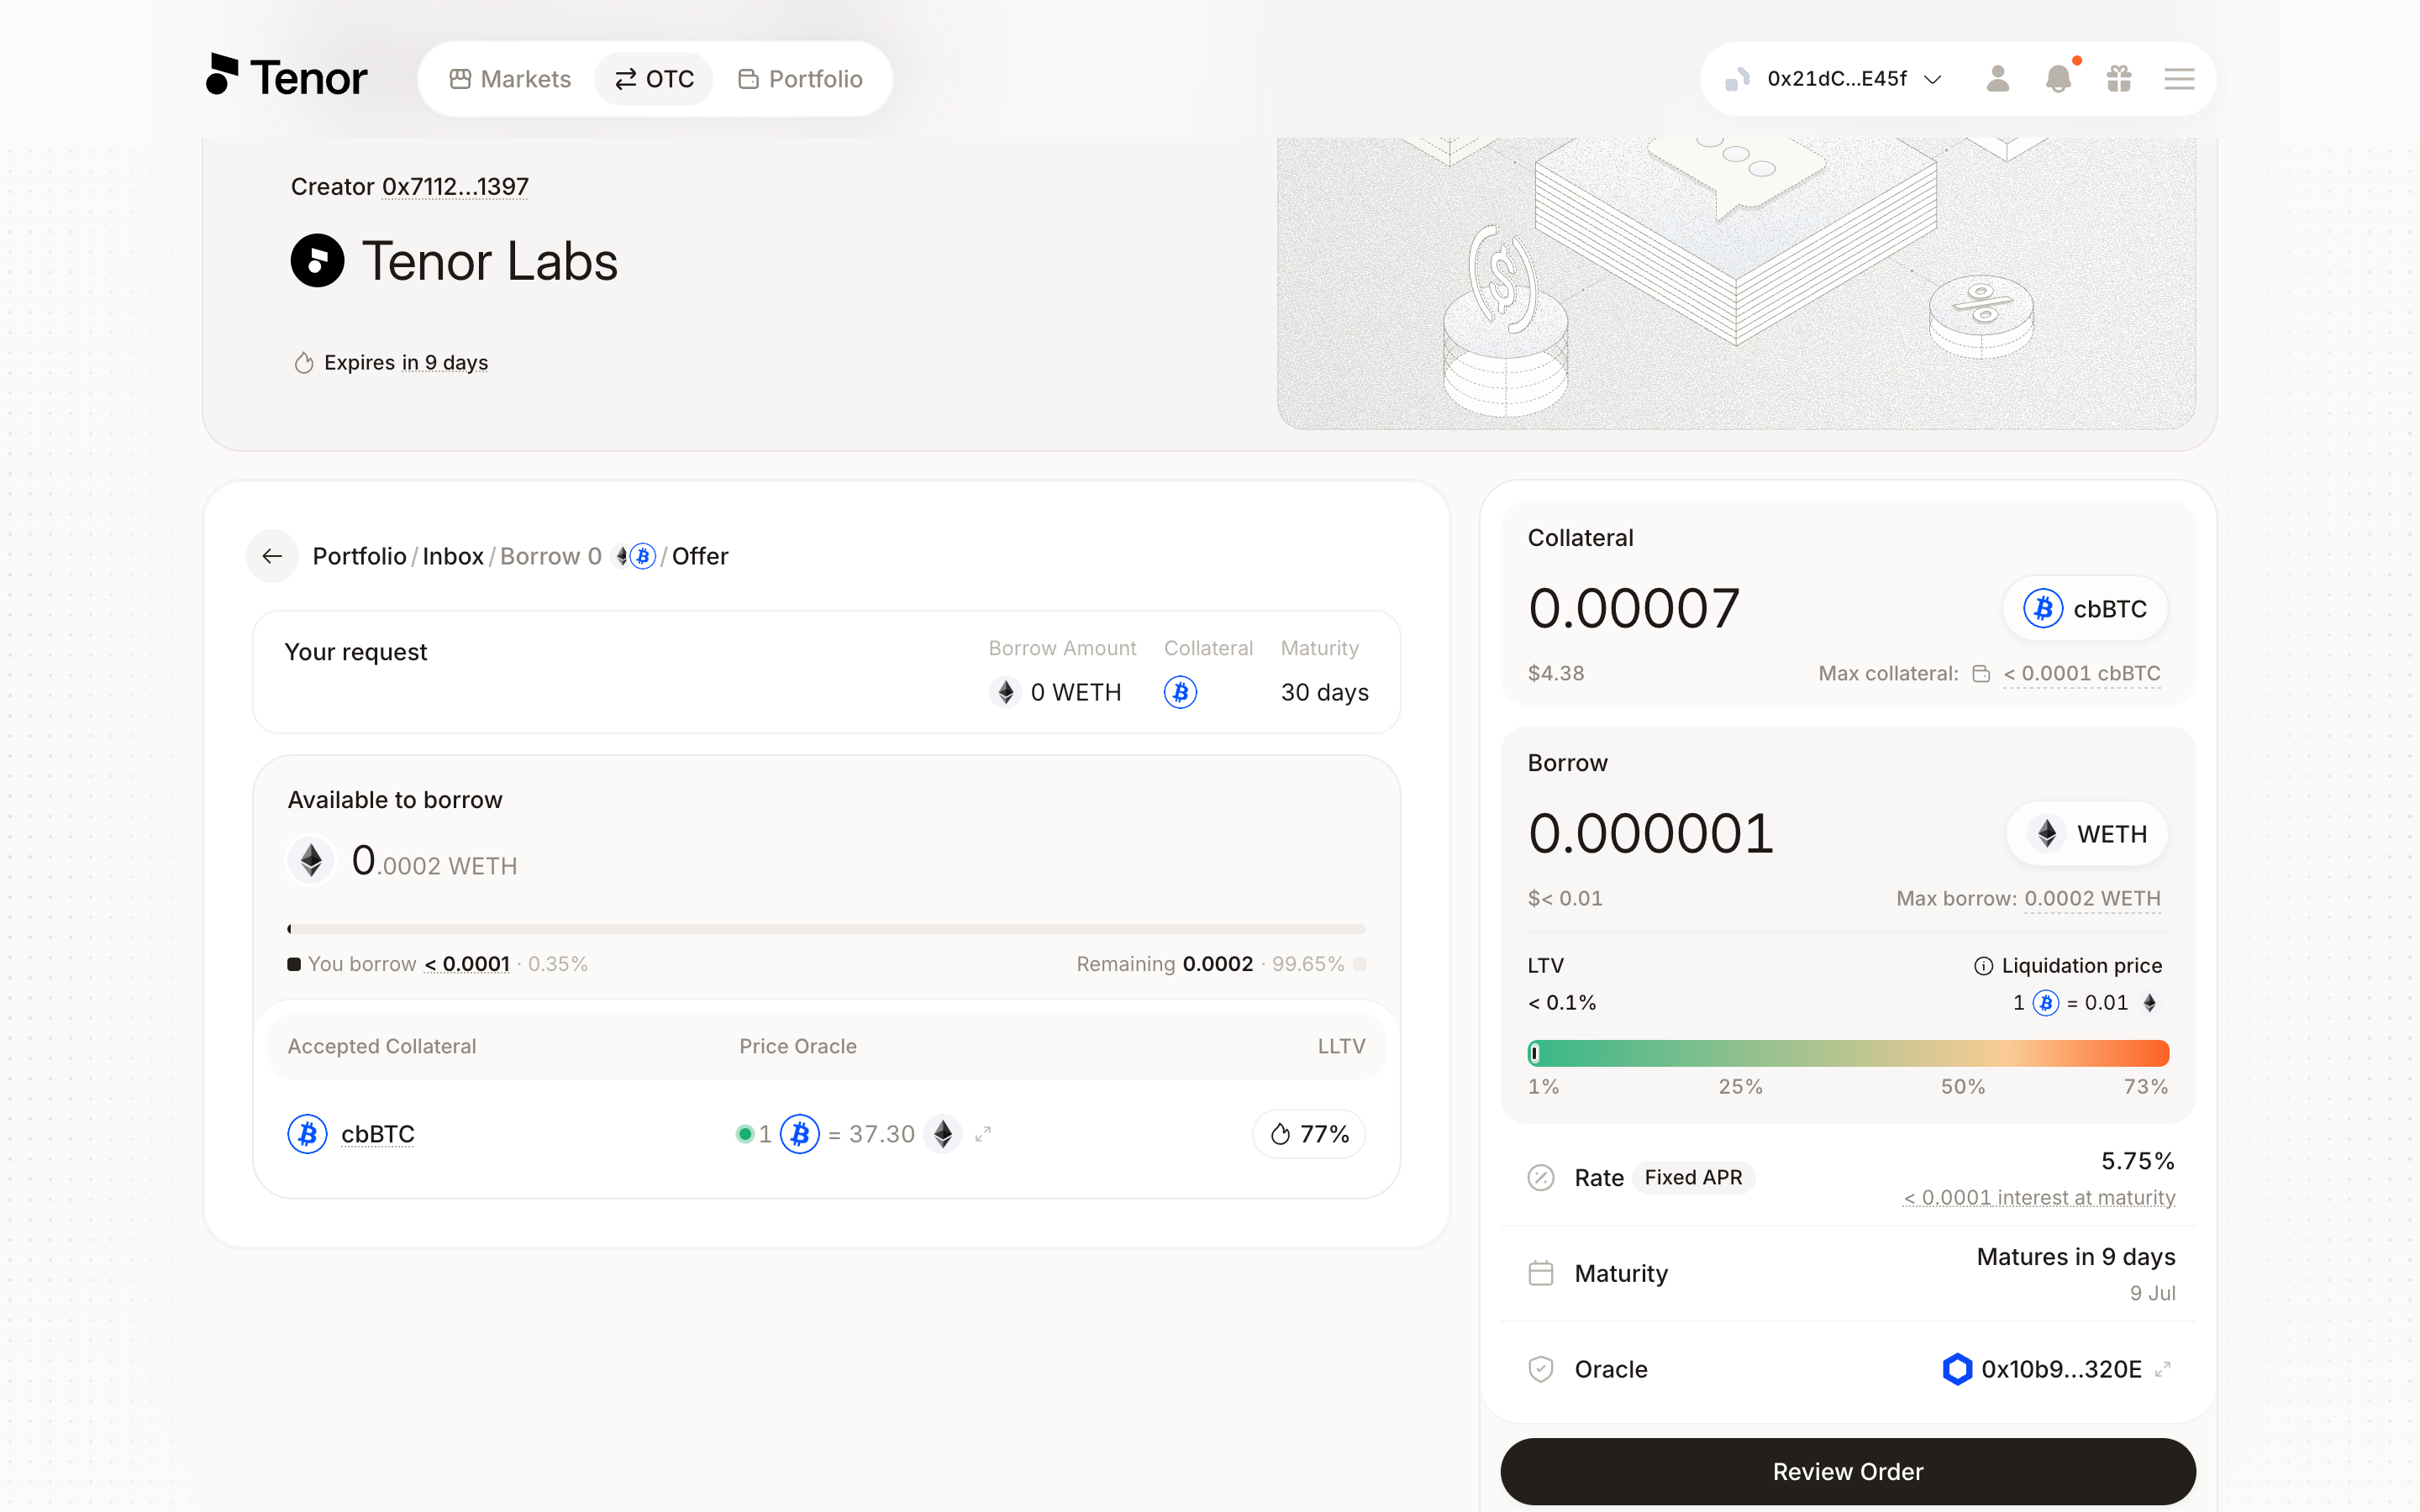Click the Oracle shield icon
Viewport: 2420px width, 1512px height.
click(x=1541, y=1369)
